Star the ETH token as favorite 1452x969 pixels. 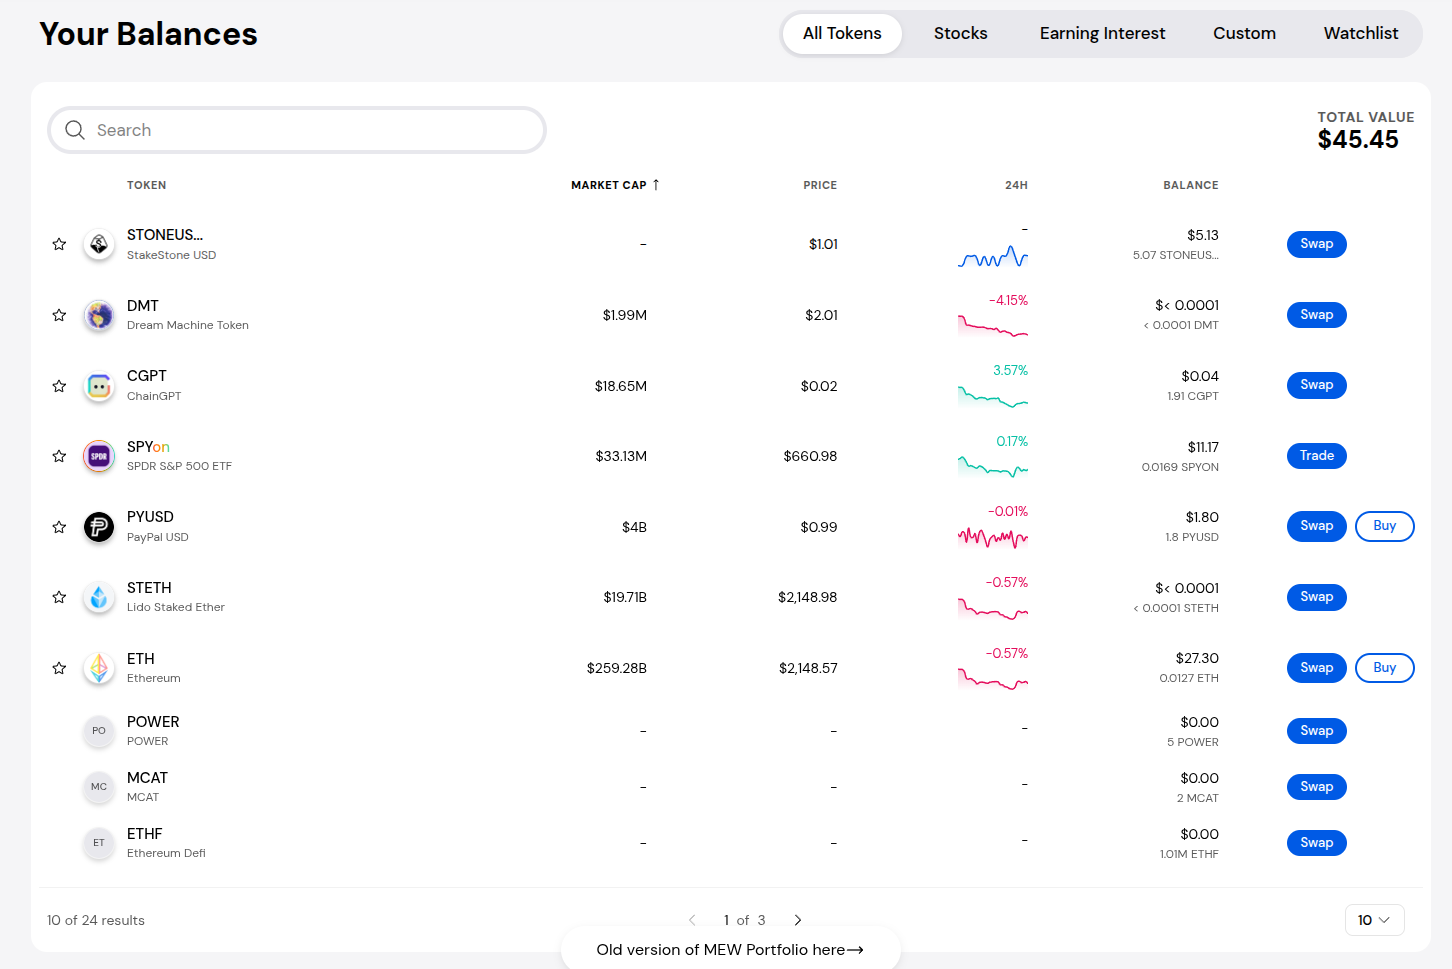click(59, 668)
